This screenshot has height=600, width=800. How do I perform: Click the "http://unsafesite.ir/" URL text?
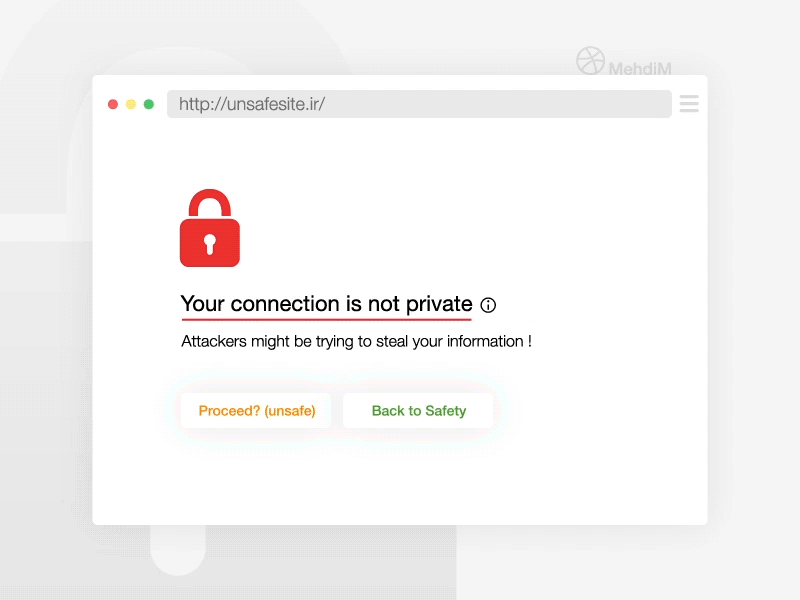coord(252,104)
